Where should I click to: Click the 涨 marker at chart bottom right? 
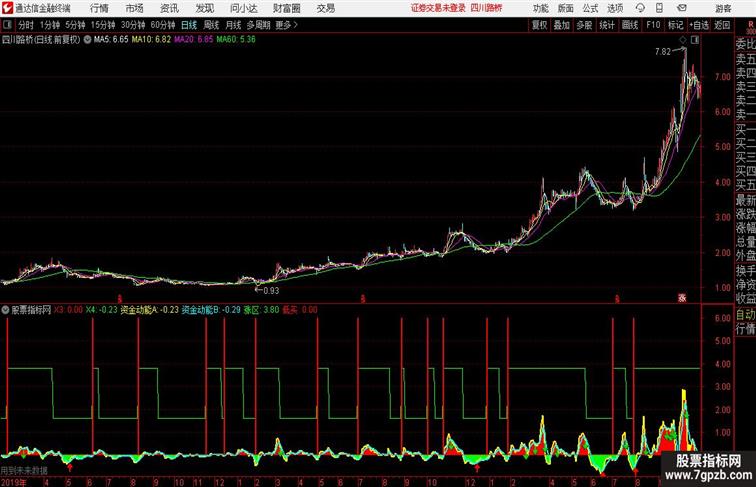coord(682,298)
